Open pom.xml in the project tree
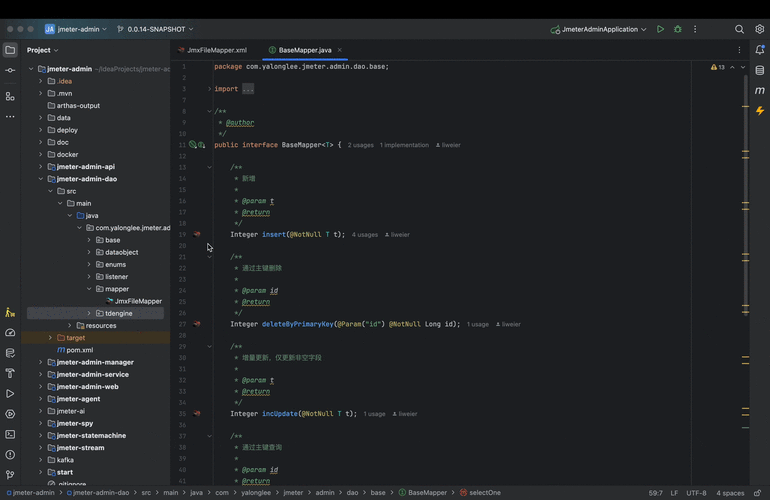This screenshot has width=770, height=500. tap(79, 350)
